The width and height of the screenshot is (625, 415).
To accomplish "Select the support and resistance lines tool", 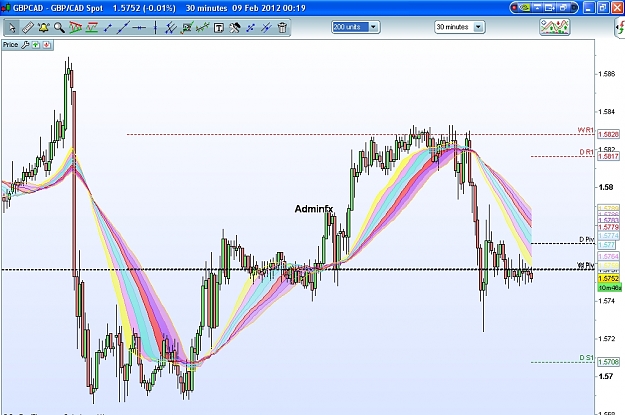I will (x=91, y=28).
